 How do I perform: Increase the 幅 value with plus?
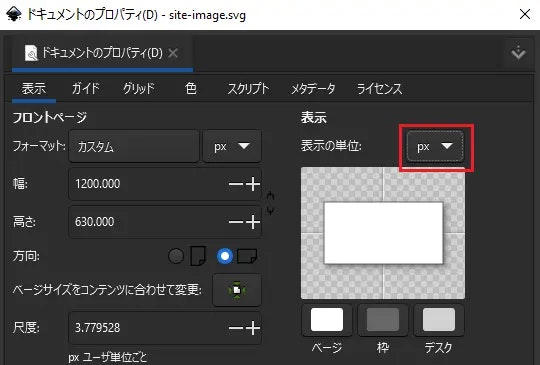pos(253,184)
